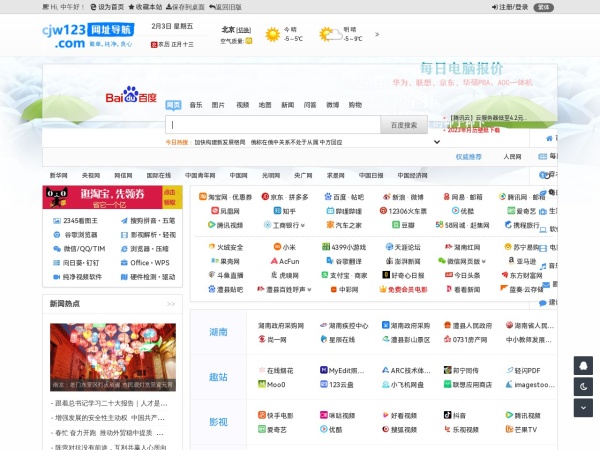Show next weather forecast arrow

click(x=377, y=34)
